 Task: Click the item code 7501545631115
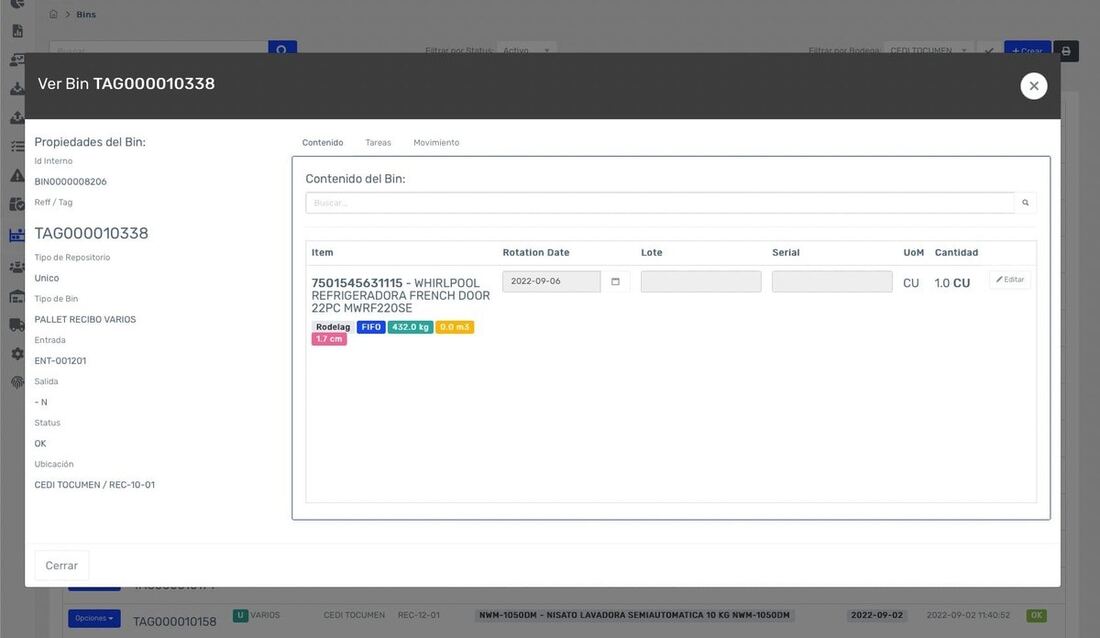[x=357, y=283]
